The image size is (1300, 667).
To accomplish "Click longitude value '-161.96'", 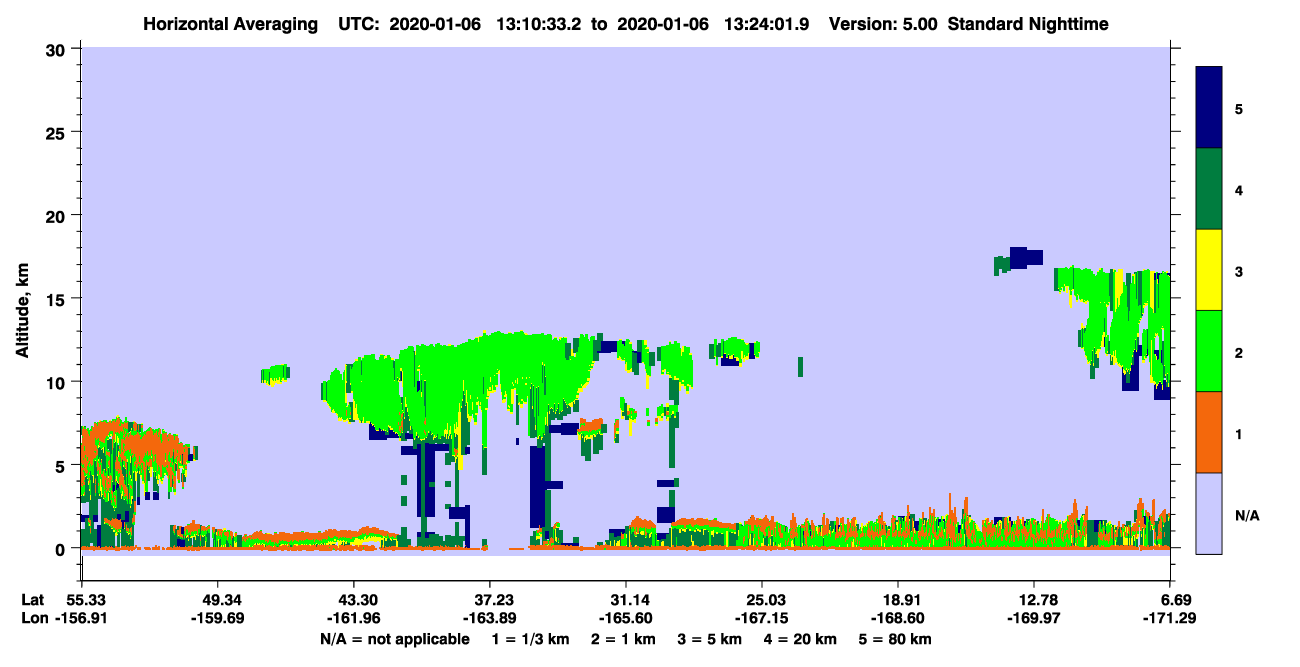I will tap(353, 618).
